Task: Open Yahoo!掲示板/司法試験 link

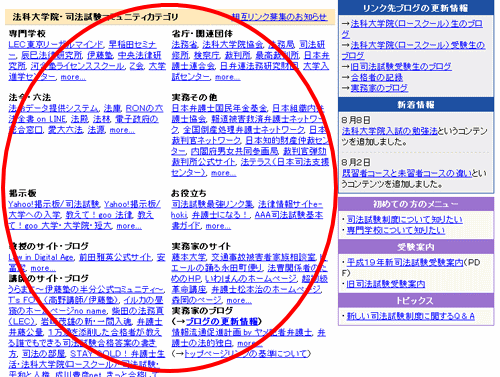Action: 54,204
